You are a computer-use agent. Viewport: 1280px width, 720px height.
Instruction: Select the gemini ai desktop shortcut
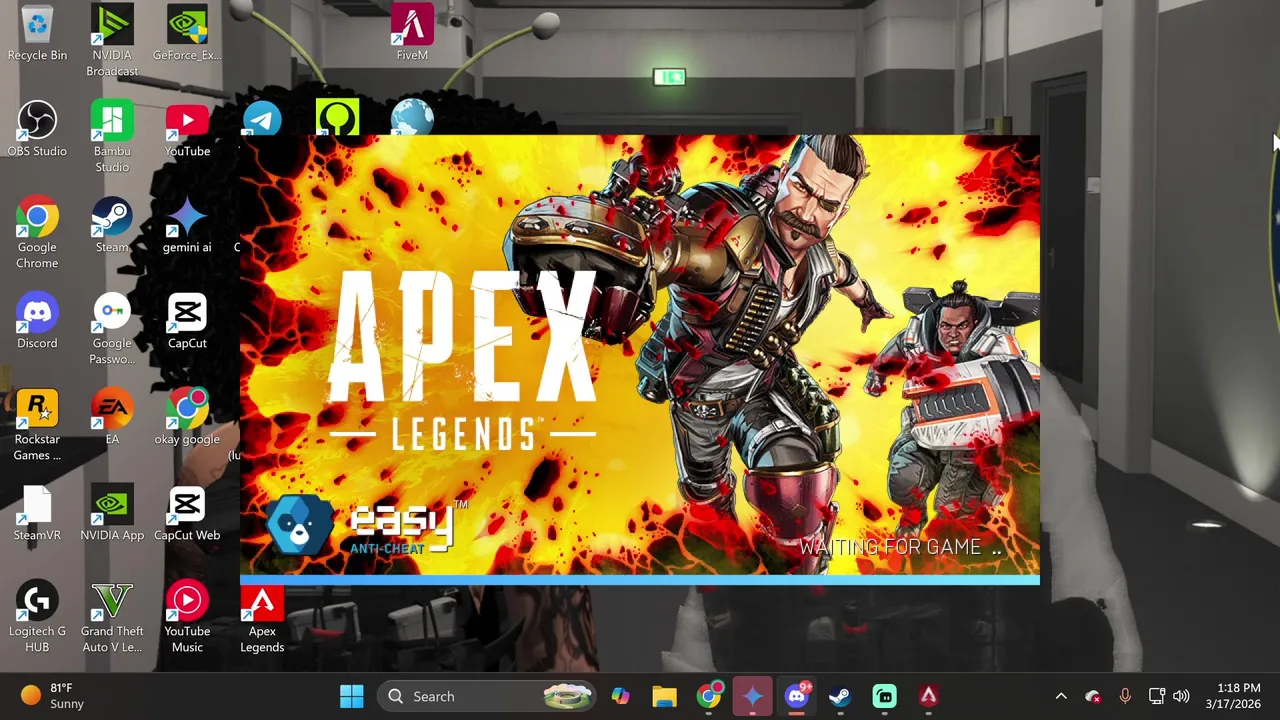[x=187, y=226]
